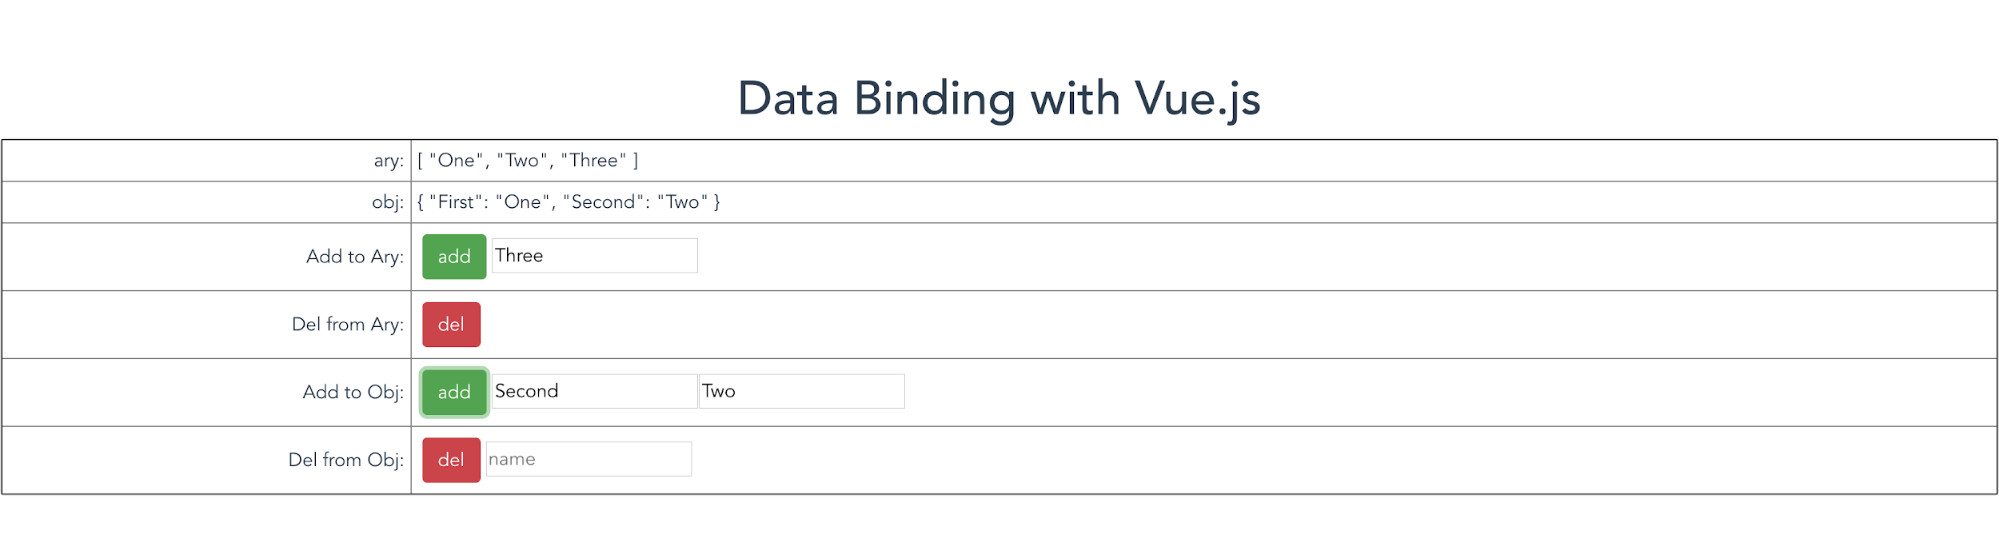Click "One" in the ary array output
The width and height of the screenshot is (1999, 557).
coord(456,161)
